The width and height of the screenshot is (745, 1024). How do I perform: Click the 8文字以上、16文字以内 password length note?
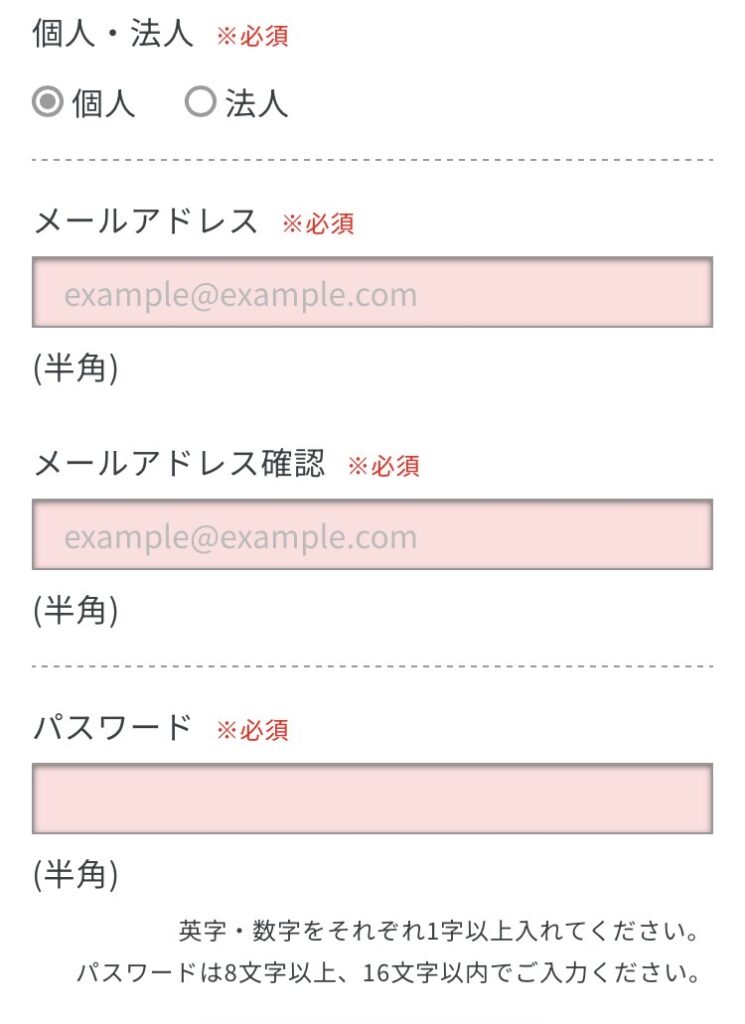click(x=388, y=972)
